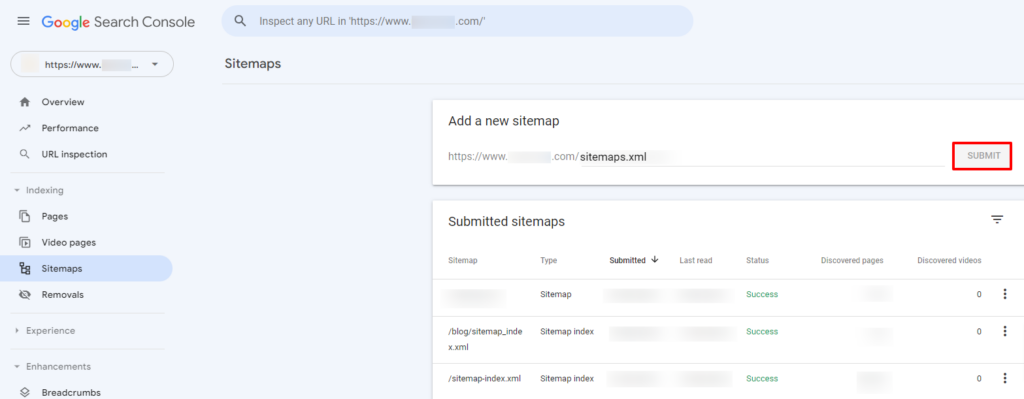Sort by Discovered videos column header
Screen dimensions: 1024x399
949,260
